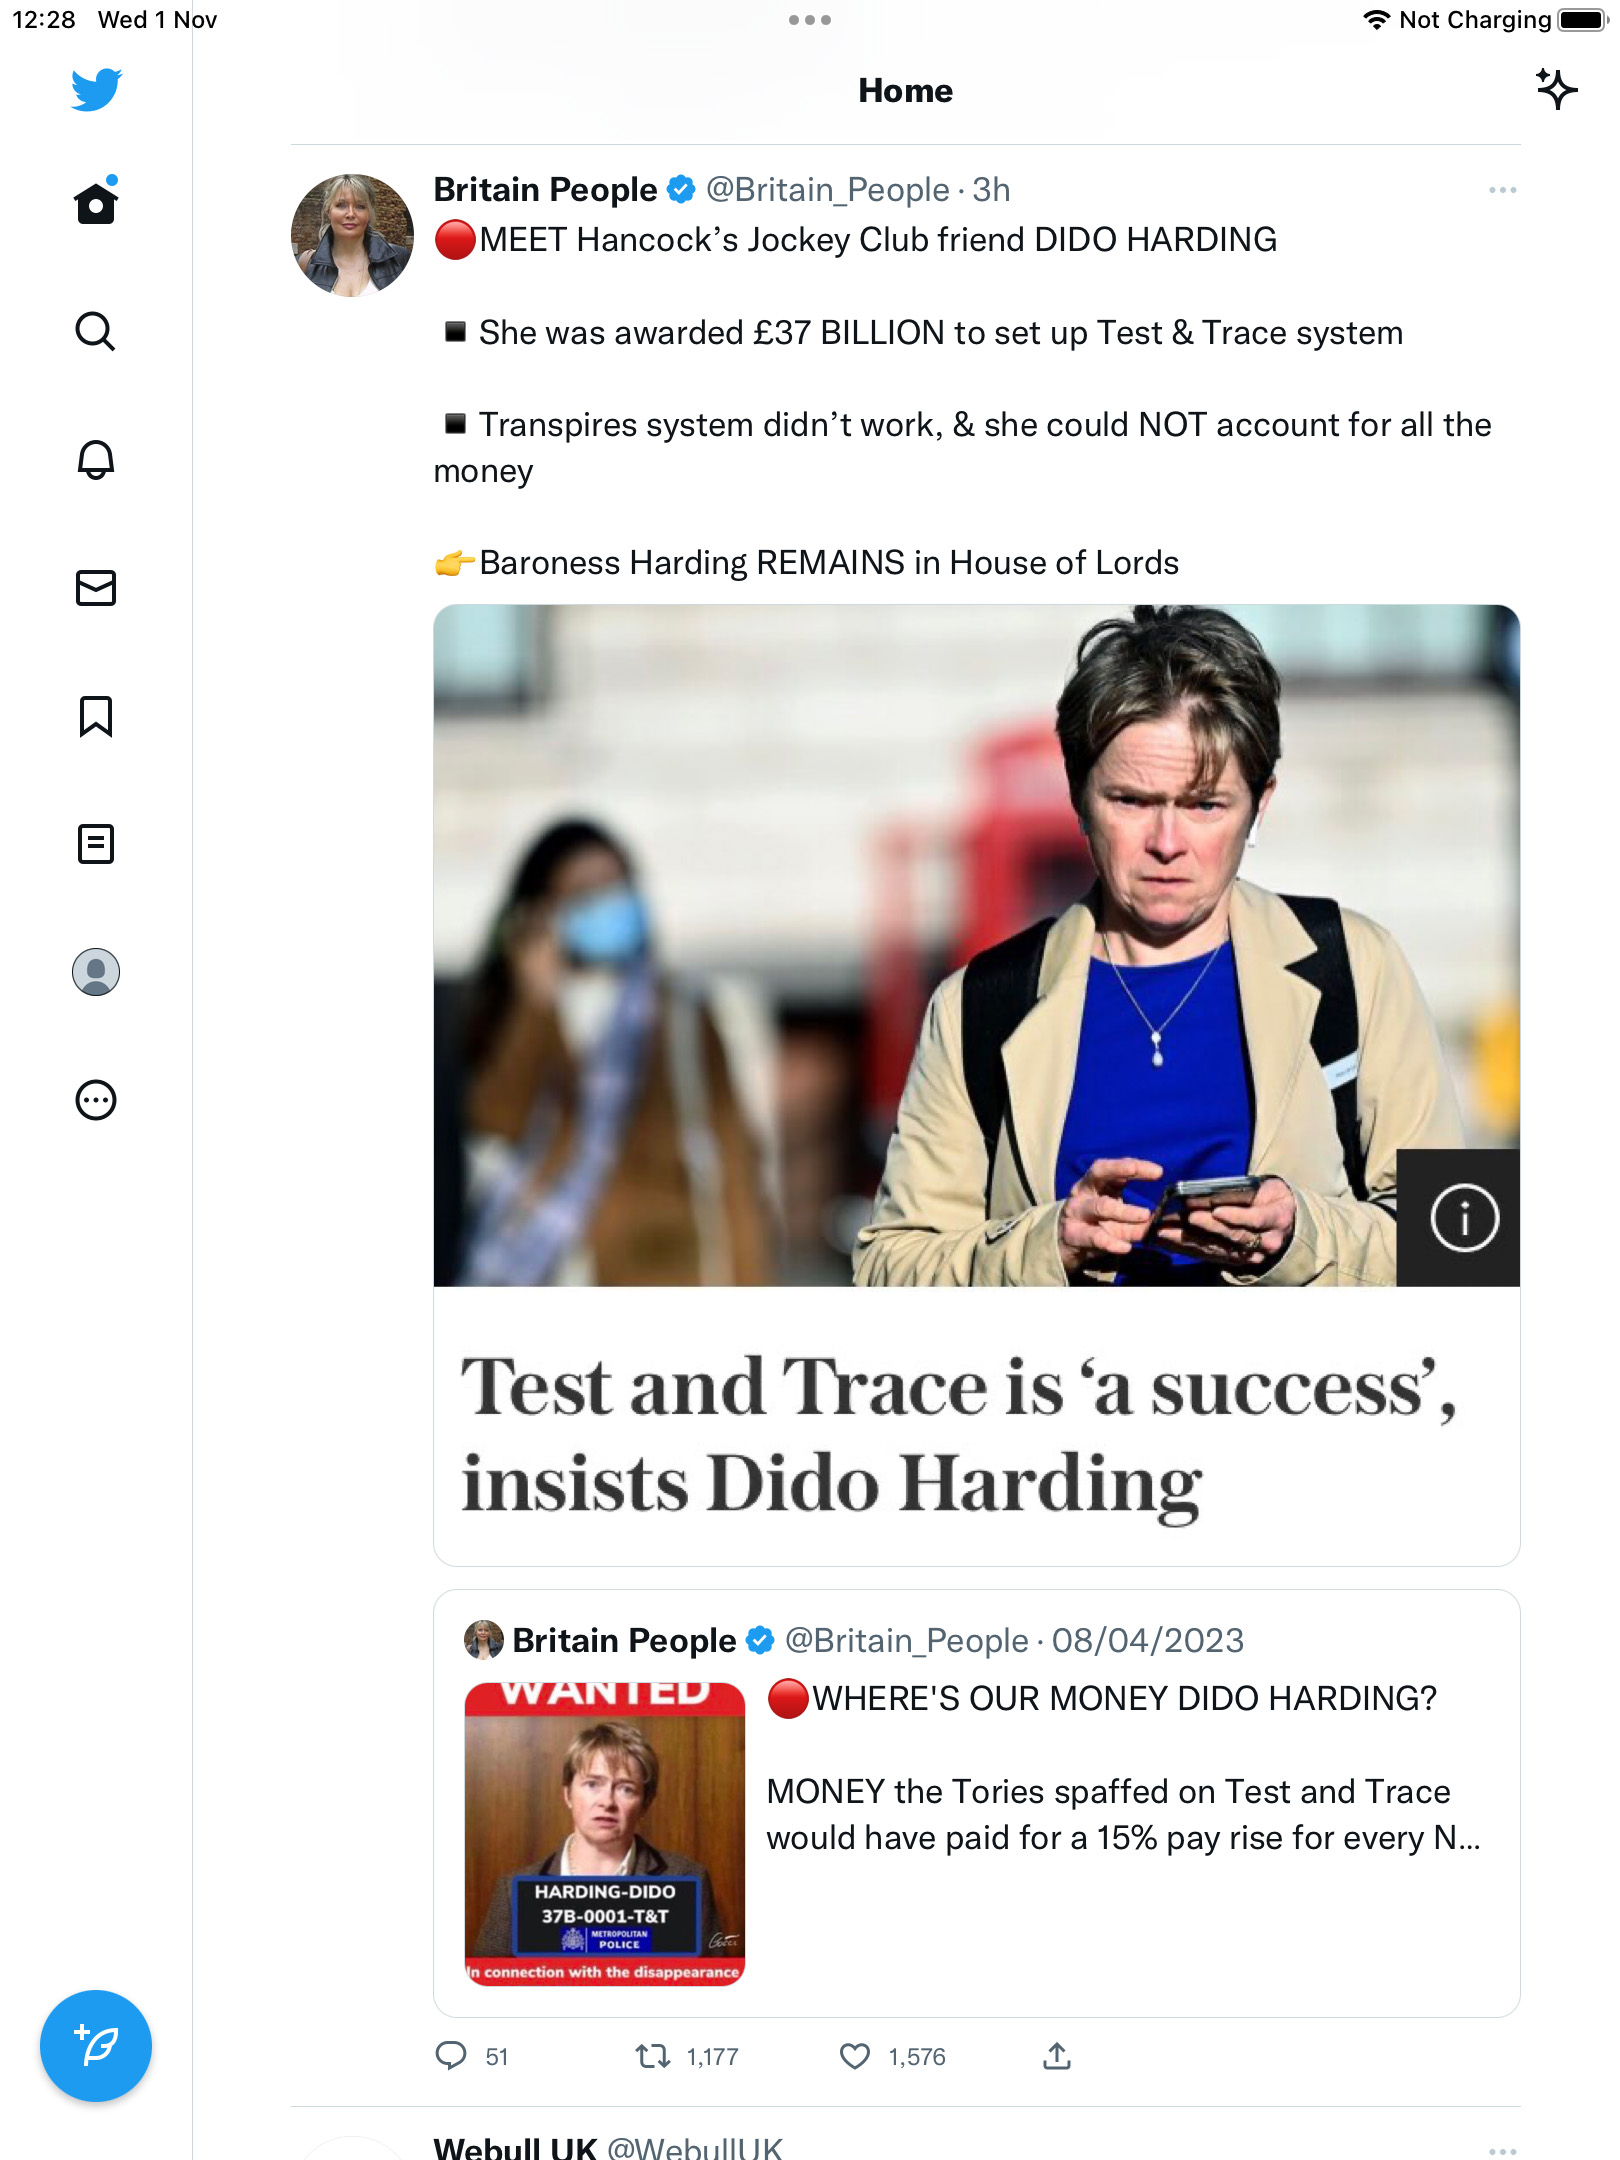Open the quoted WANTED poster thumbnail
This screenshot has height=2160, width=1620.
[605, 1834]
